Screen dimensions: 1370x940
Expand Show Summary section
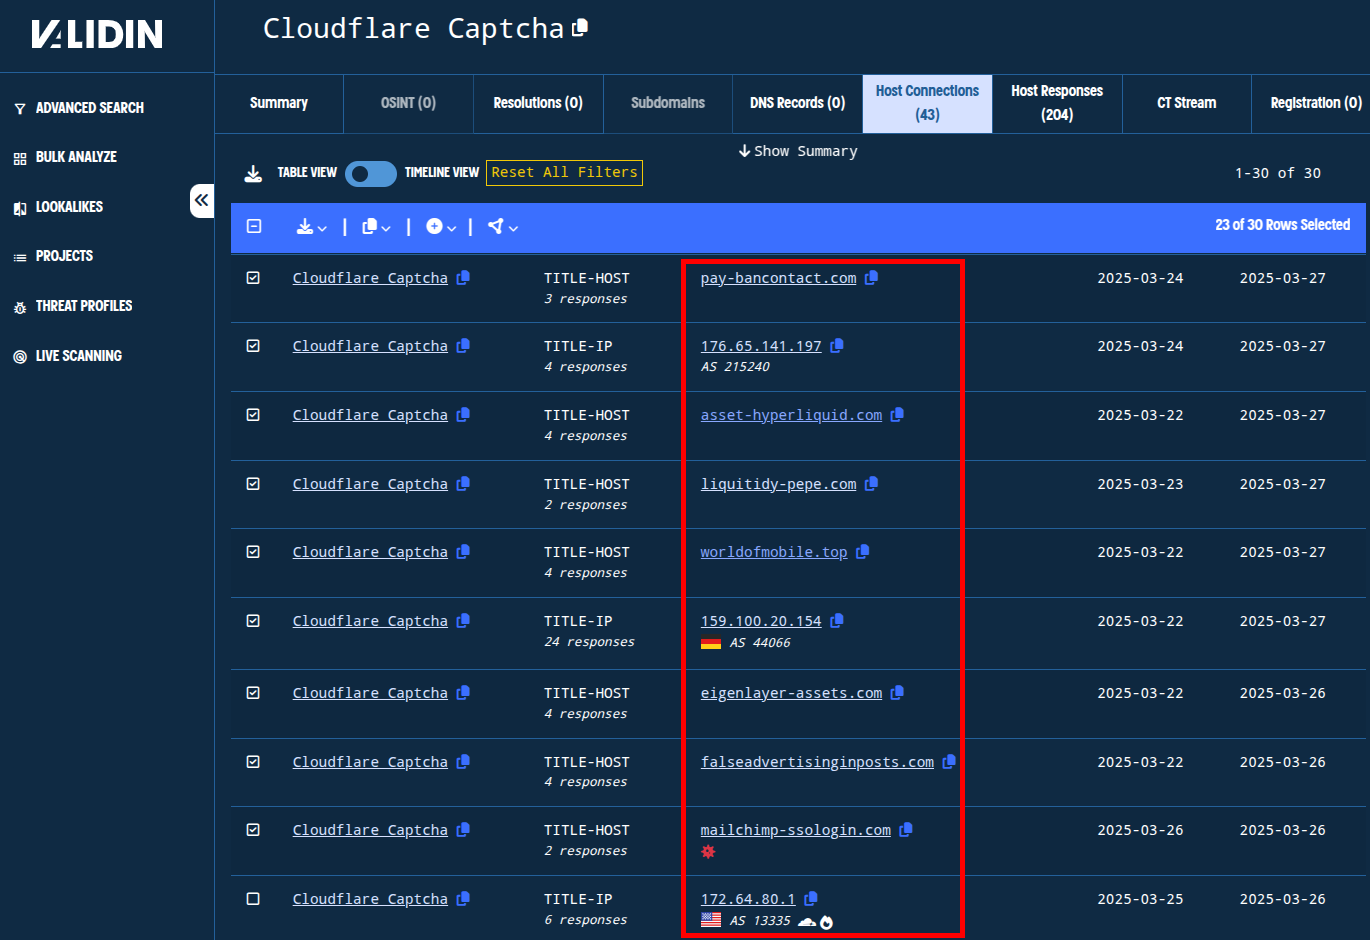(798, 151)
